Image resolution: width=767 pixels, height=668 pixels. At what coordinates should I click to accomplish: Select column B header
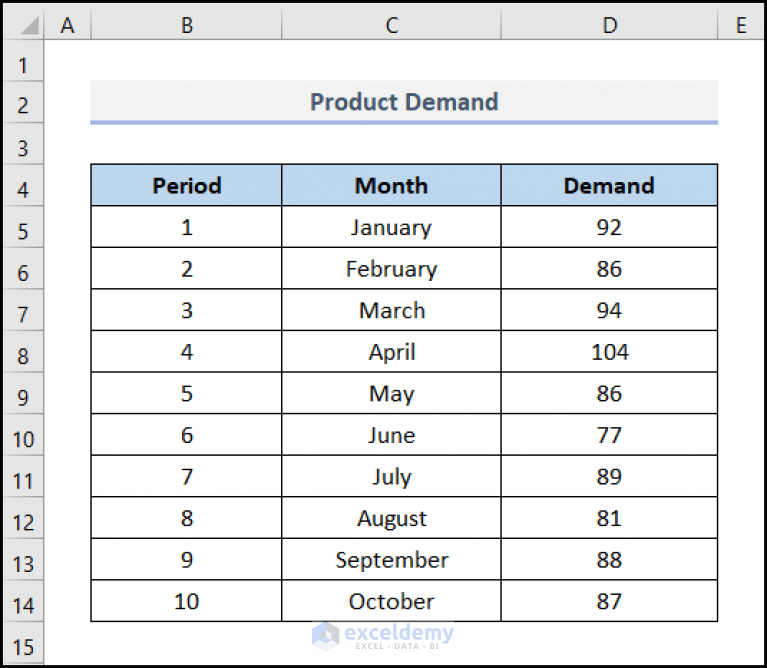point(186,25)
